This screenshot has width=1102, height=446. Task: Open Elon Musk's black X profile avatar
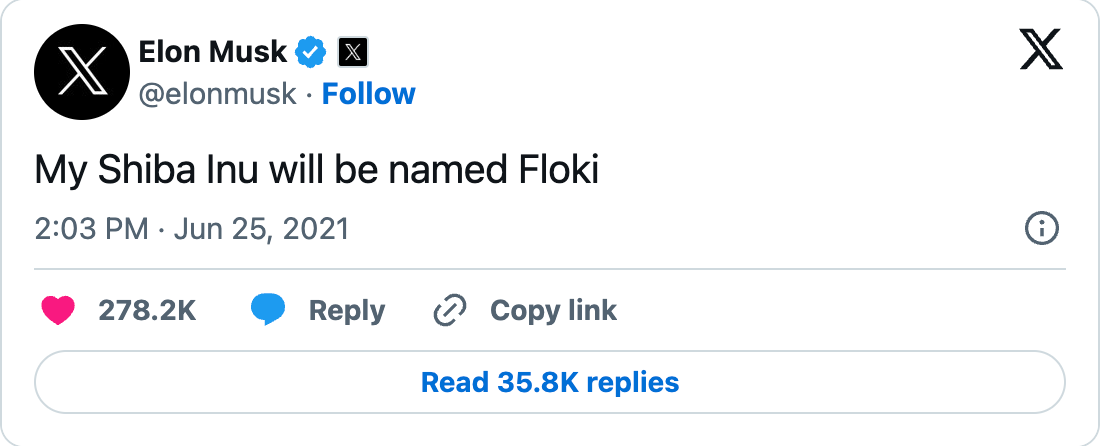pos(82,72)
